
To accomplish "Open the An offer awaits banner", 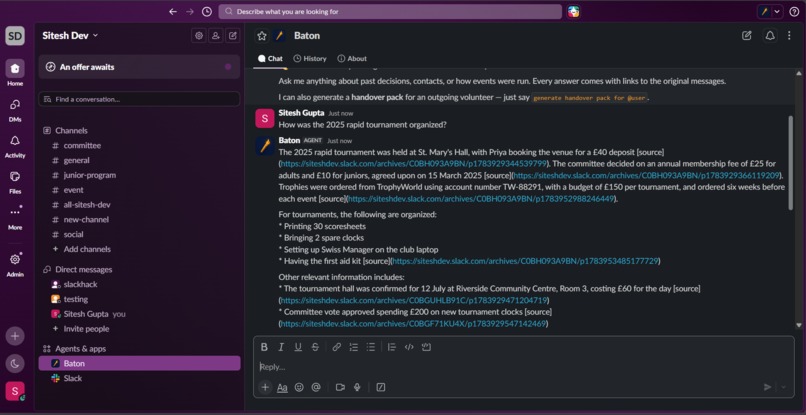I will click(x=139, y=67).
